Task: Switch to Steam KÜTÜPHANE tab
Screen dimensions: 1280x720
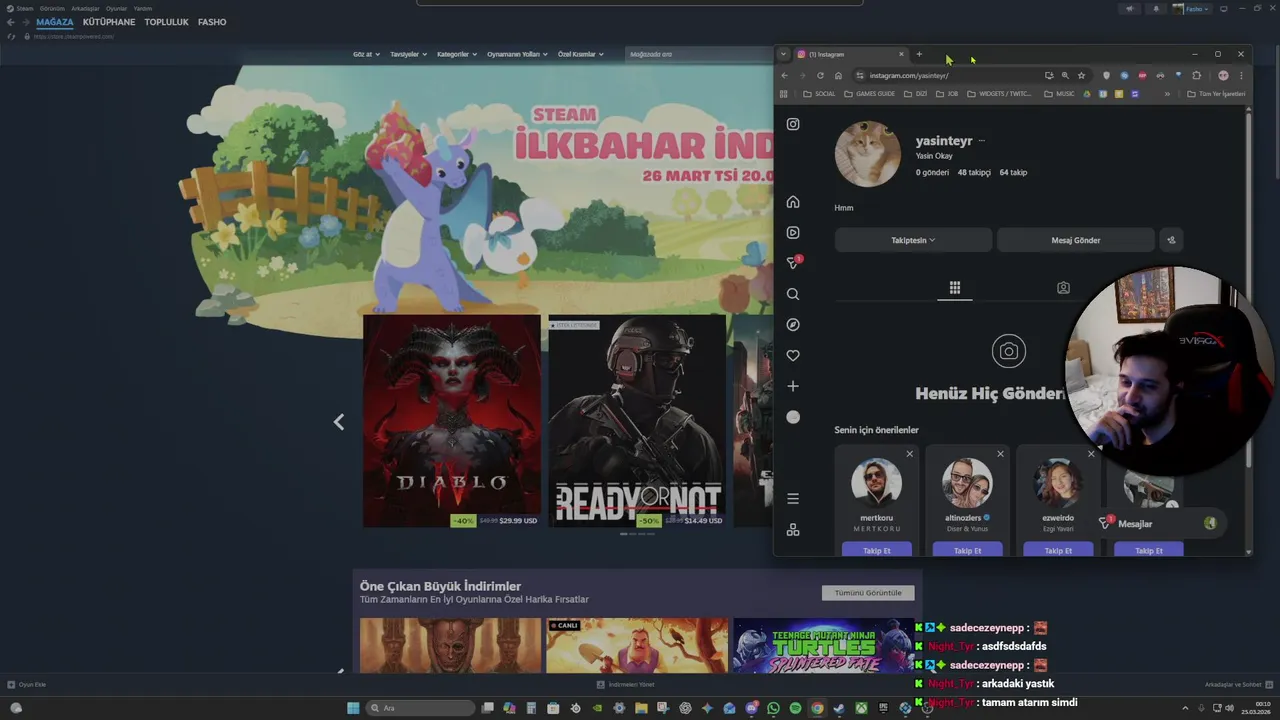Action: [109, 22]
